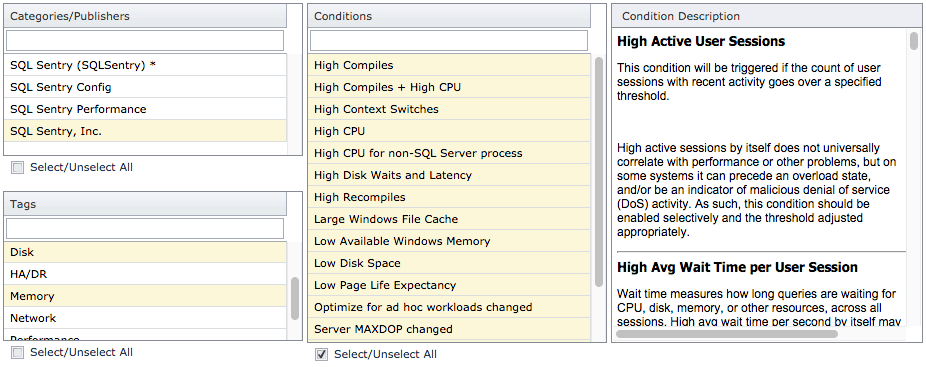926x367 pixels.
Task: Select High Context Switches condition
Action: click(449, 109)
